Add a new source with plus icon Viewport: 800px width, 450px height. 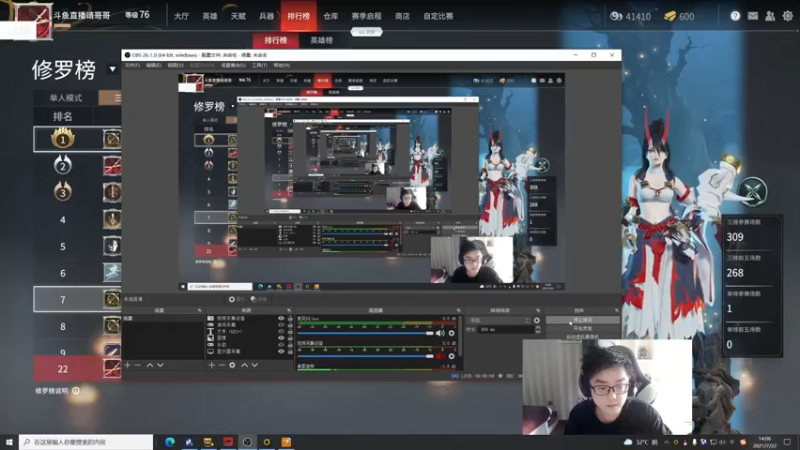[x=211, y=365]
